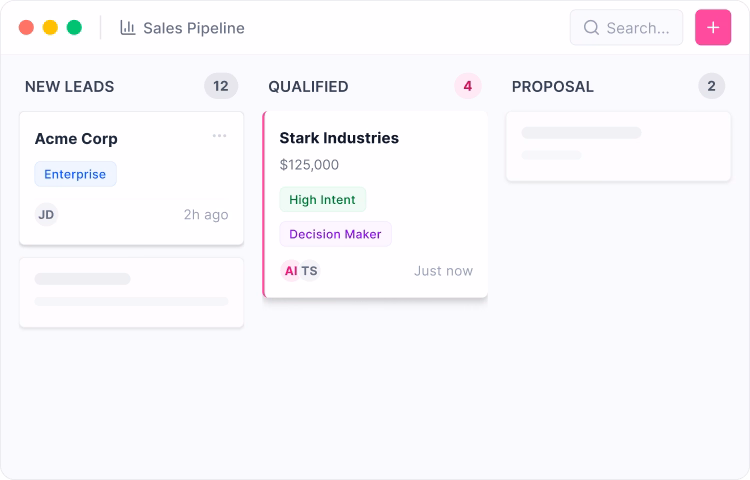Click the NEW LEADS column header
The width and height of the screenshot is (750, 480).
click(70, 87)
